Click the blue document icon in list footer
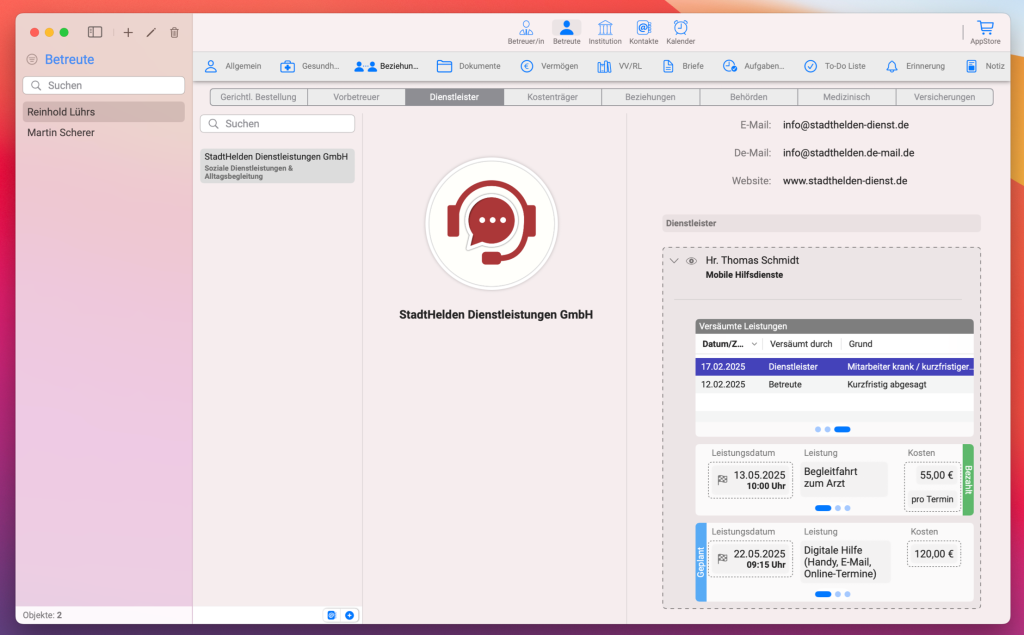 (x=332, y=615)
